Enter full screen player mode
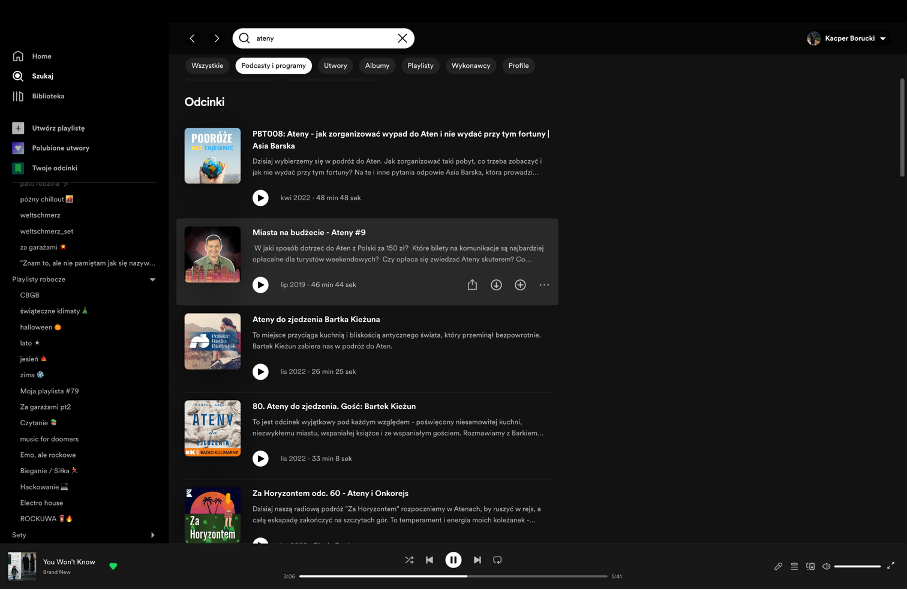 pos(890,566)
